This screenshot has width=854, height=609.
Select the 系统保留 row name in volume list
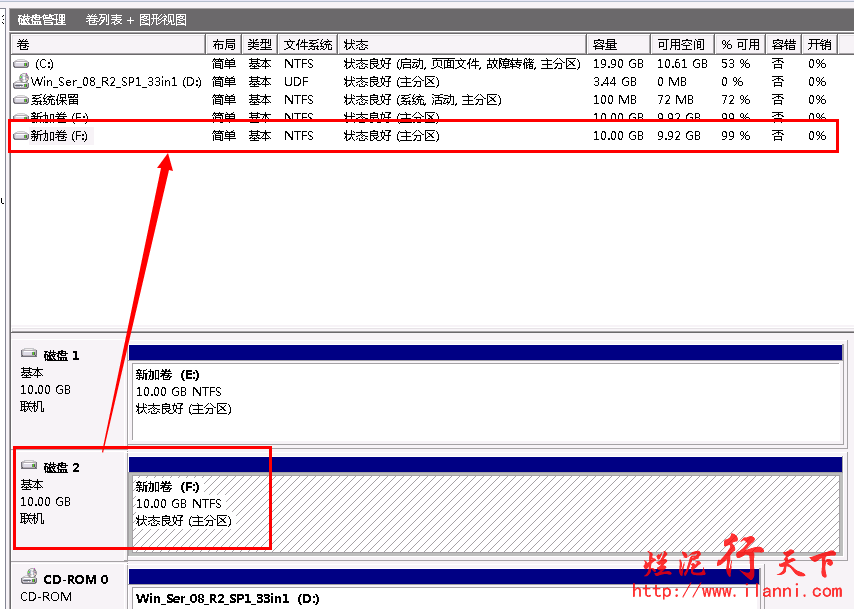pos(55,100)
